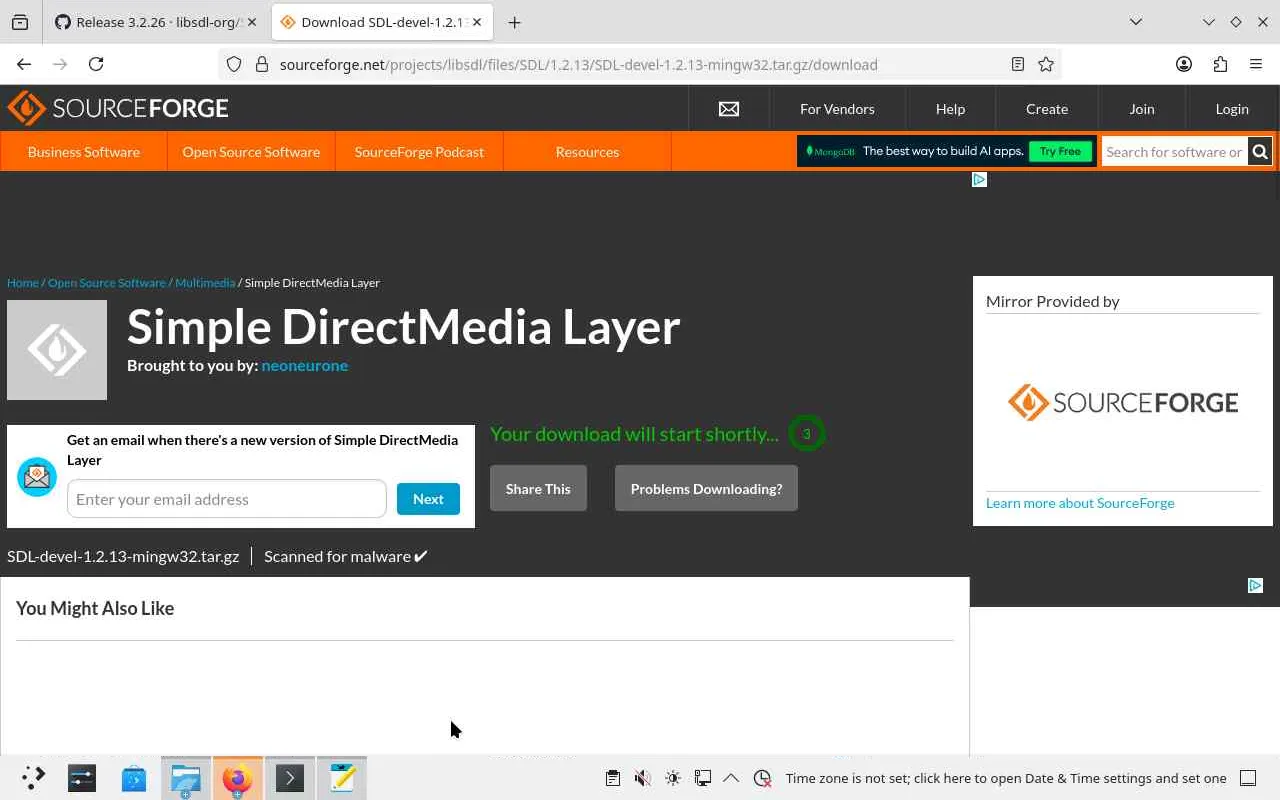Visit the neoneurone author profile
This screenshot has width=1280, height=800.
tap(305, 365)
